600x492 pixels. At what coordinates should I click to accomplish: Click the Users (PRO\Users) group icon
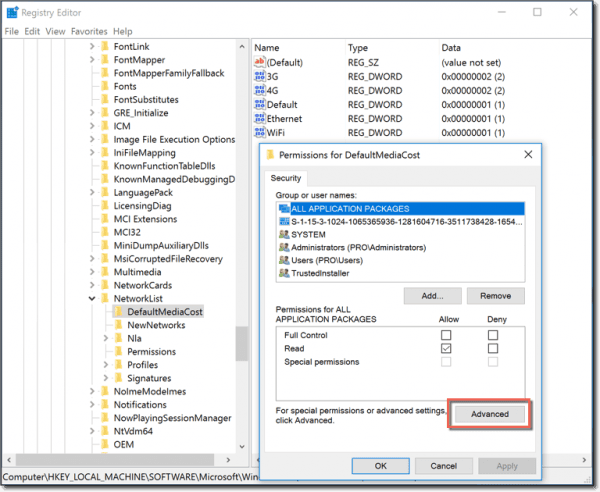[x=284, y=260]
